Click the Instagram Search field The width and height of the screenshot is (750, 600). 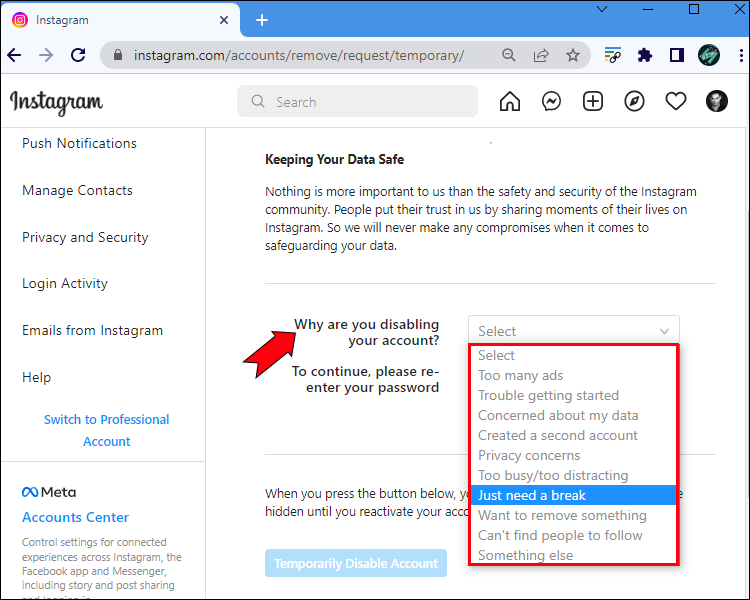357,101
